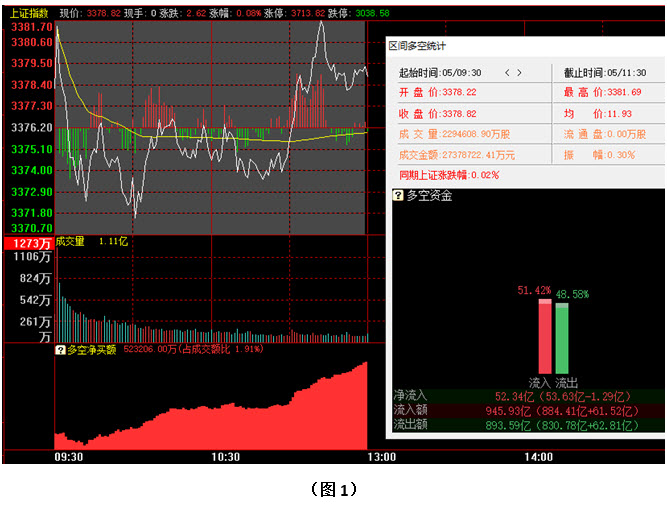The width and height of the screenshot is (667, 507).
Task: Click the 13:00 time axis marker
Action: pos(382,457)
